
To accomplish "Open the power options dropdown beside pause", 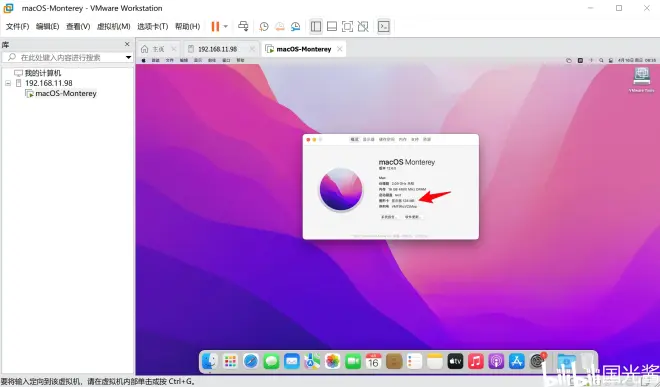I will [x=226, y=27].
